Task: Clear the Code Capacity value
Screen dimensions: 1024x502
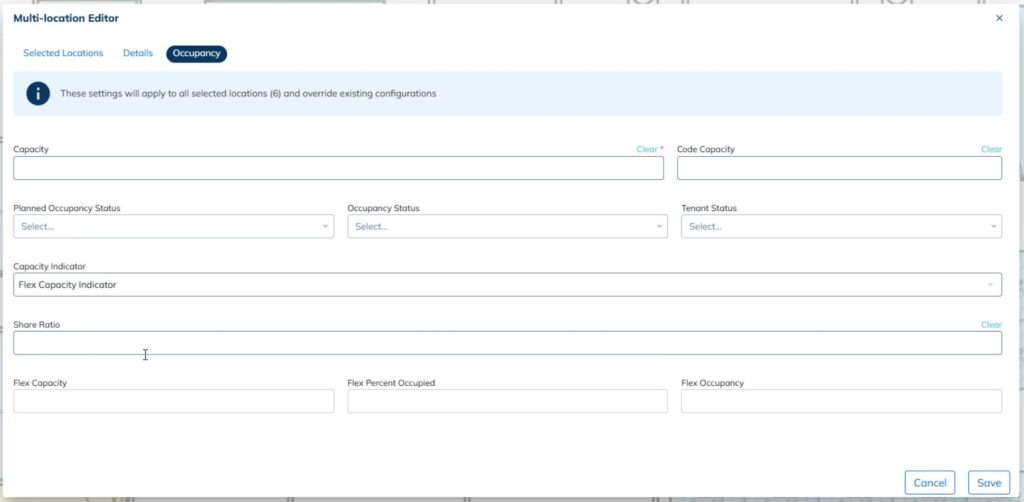Action: (x=991, y=150)
